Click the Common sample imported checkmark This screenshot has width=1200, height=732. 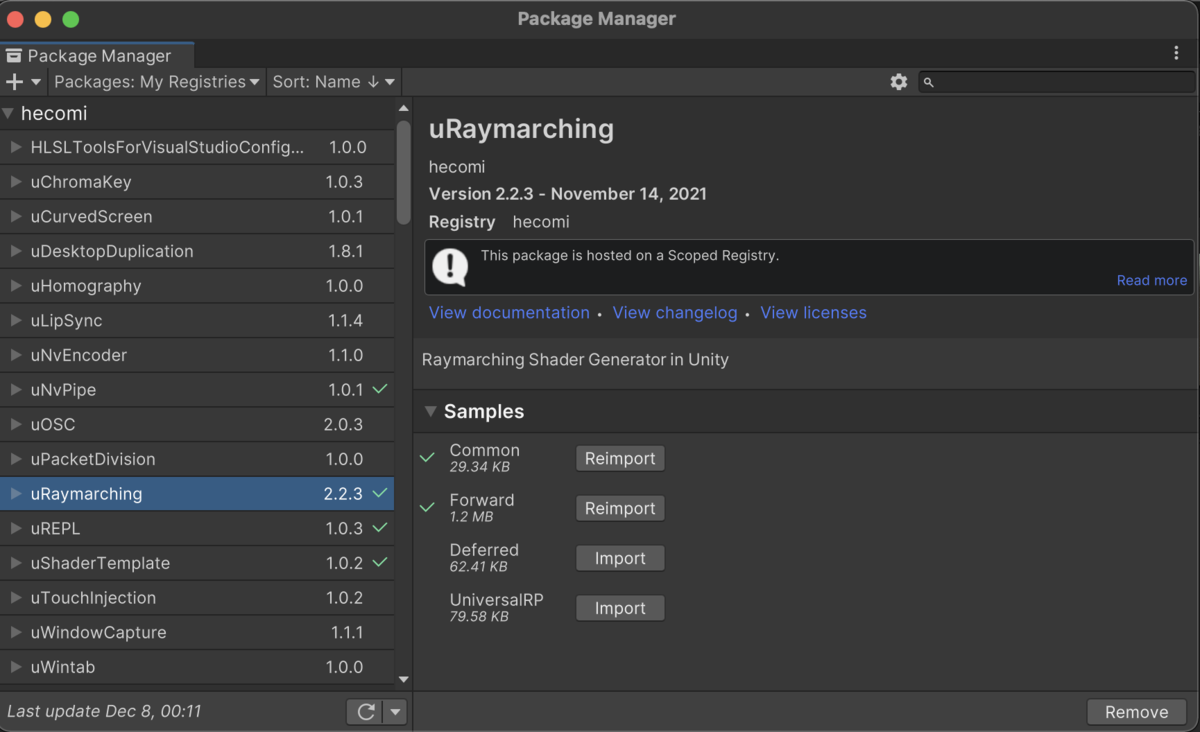pos(427,457)
